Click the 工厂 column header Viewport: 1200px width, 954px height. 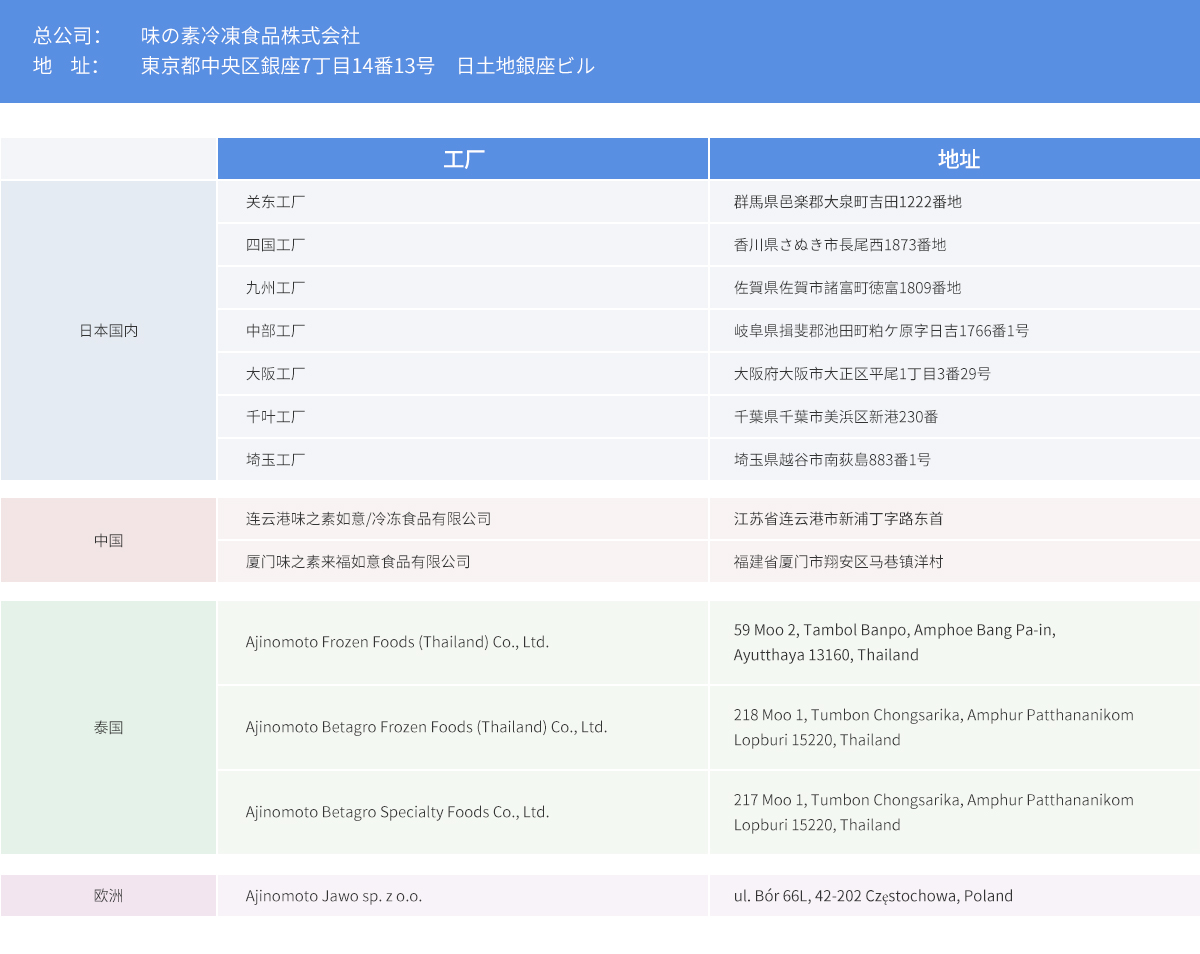pyautogui.click(x=463, y=159)
